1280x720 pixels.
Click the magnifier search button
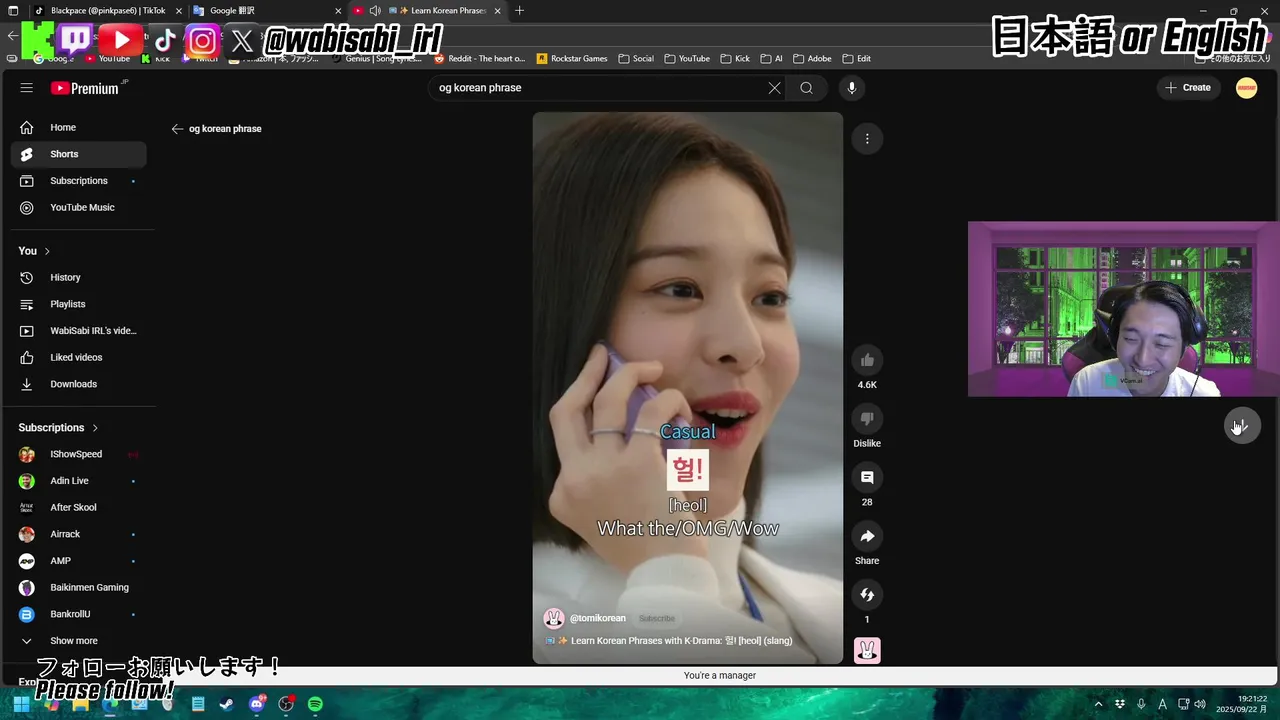point(806,88)
